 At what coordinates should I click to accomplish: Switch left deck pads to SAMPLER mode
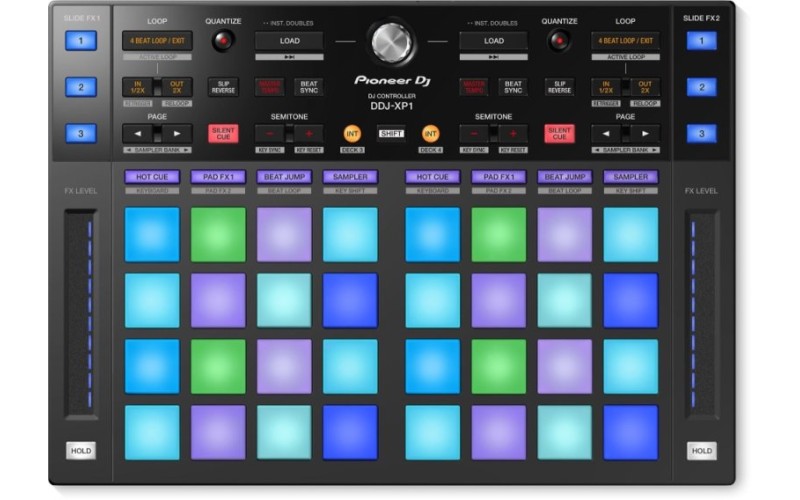click(350, 177)
